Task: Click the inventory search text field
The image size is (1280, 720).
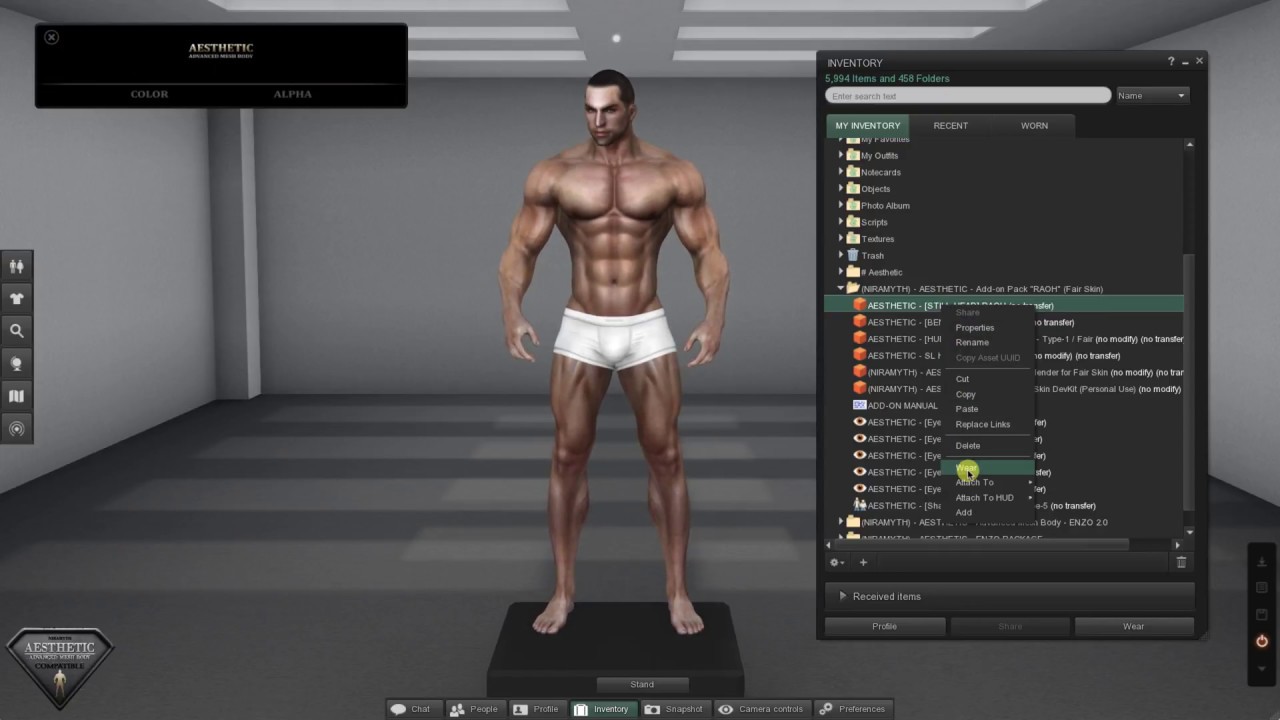Action: (x=968, y=96)
